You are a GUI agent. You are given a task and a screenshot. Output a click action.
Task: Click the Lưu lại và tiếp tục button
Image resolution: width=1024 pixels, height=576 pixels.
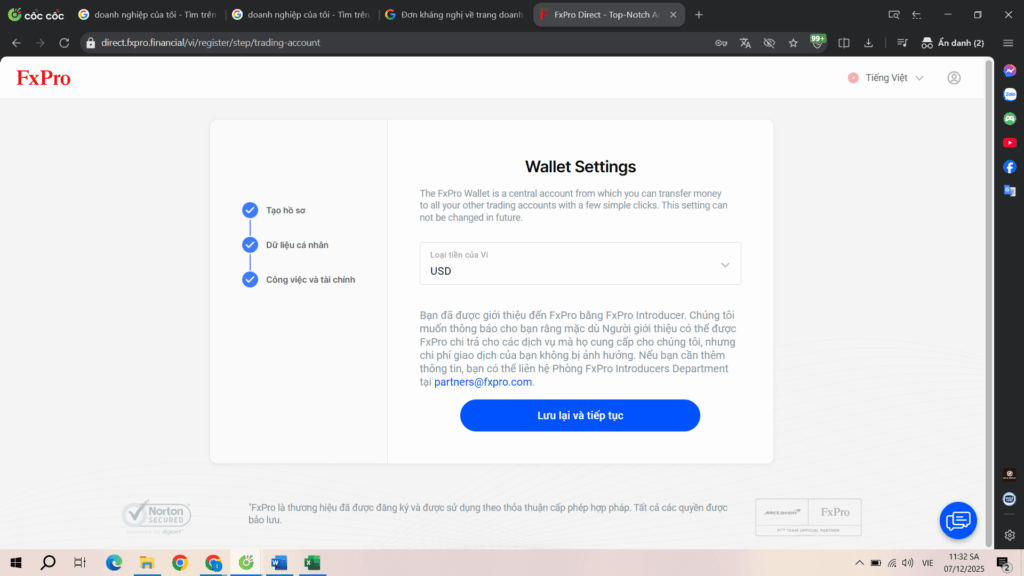point(580,415)
